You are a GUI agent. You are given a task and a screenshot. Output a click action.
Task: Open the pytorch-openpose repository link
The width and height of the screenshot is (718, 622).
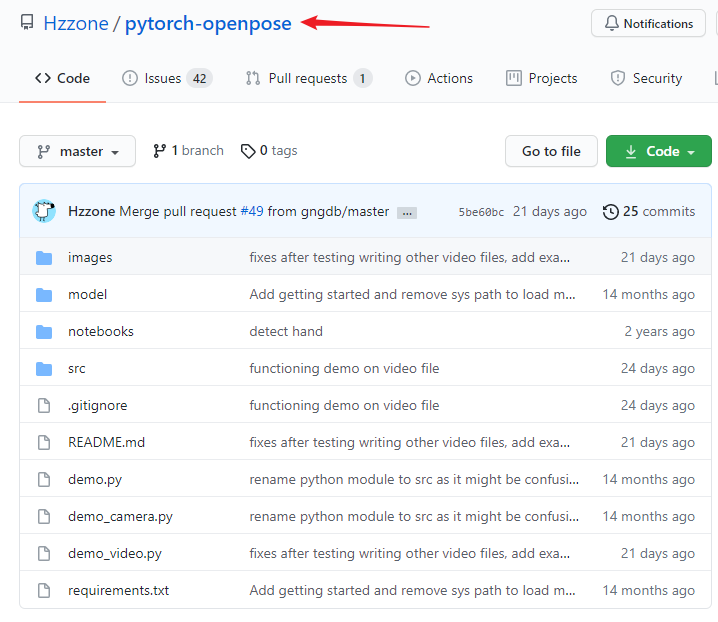pos(208,23)
